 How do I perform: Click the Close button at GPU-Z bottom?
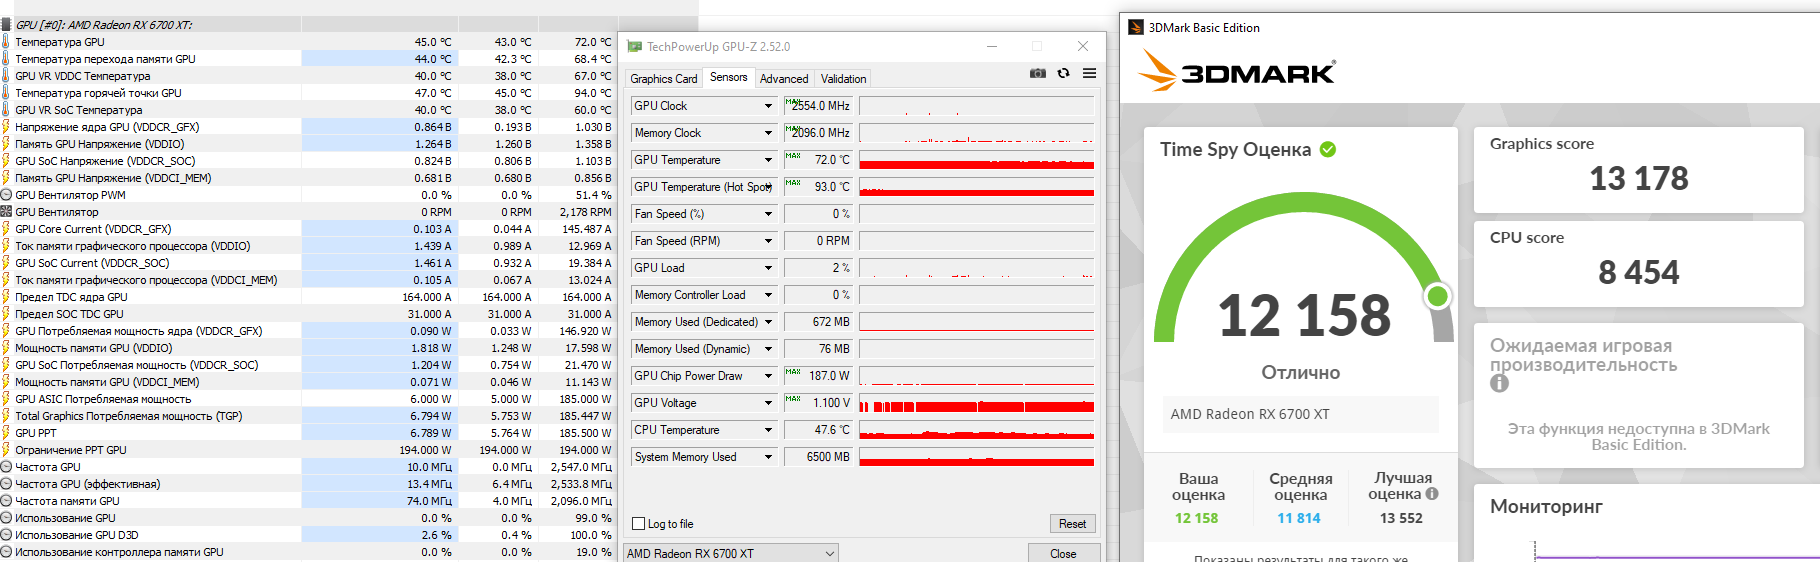tap(1063, 553)
